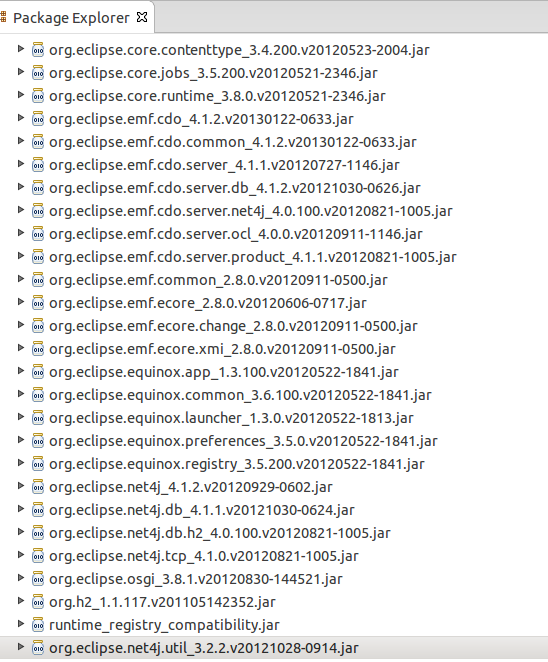Expand org.eclipse.emf.ecore.xmi_2.8.0 jar node

coord(20,347)
